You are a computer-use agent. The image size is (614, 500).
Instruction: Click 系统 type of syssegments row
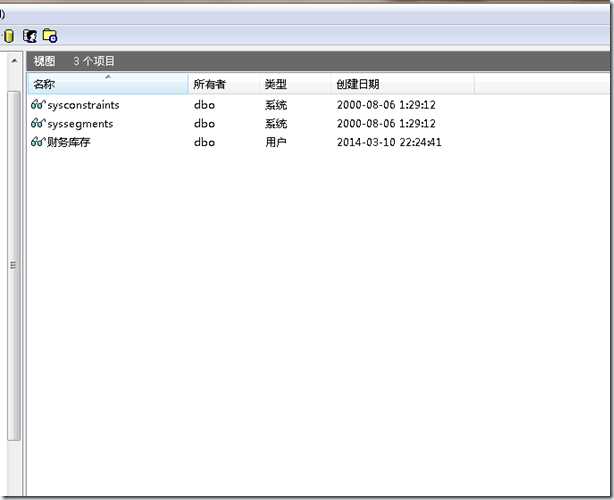pyautogui.click(x=276, y=123)
